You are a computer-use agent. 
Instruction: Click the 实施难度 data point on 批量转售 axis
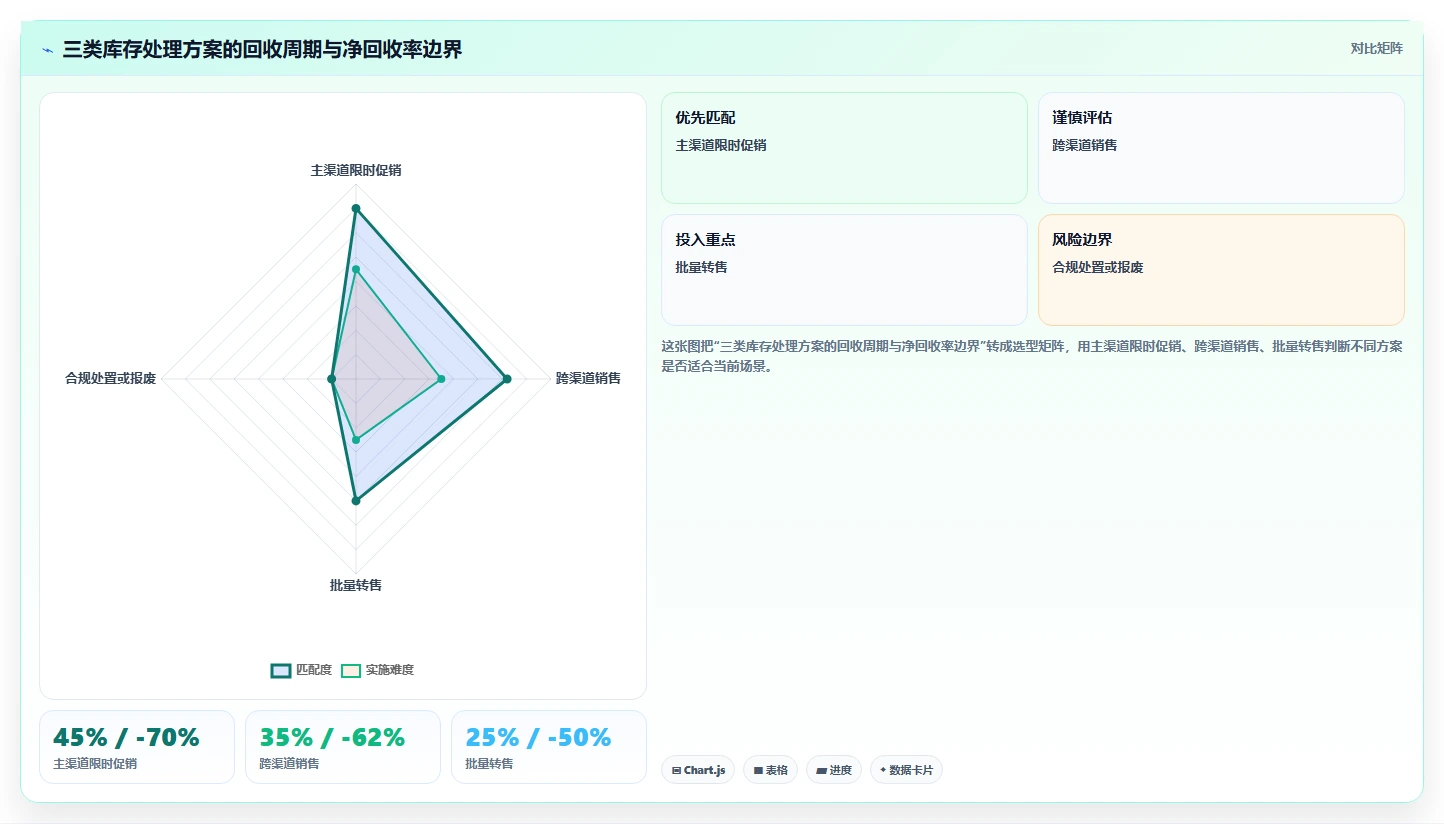coord(356,440)
